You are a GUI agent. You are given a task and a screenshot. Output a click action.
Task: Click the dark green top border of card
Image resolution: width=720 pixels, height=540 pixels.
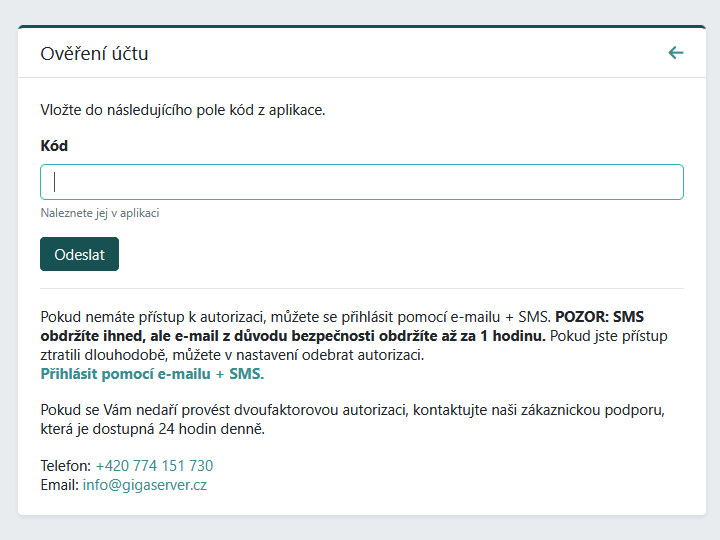(x=361, y=27)
